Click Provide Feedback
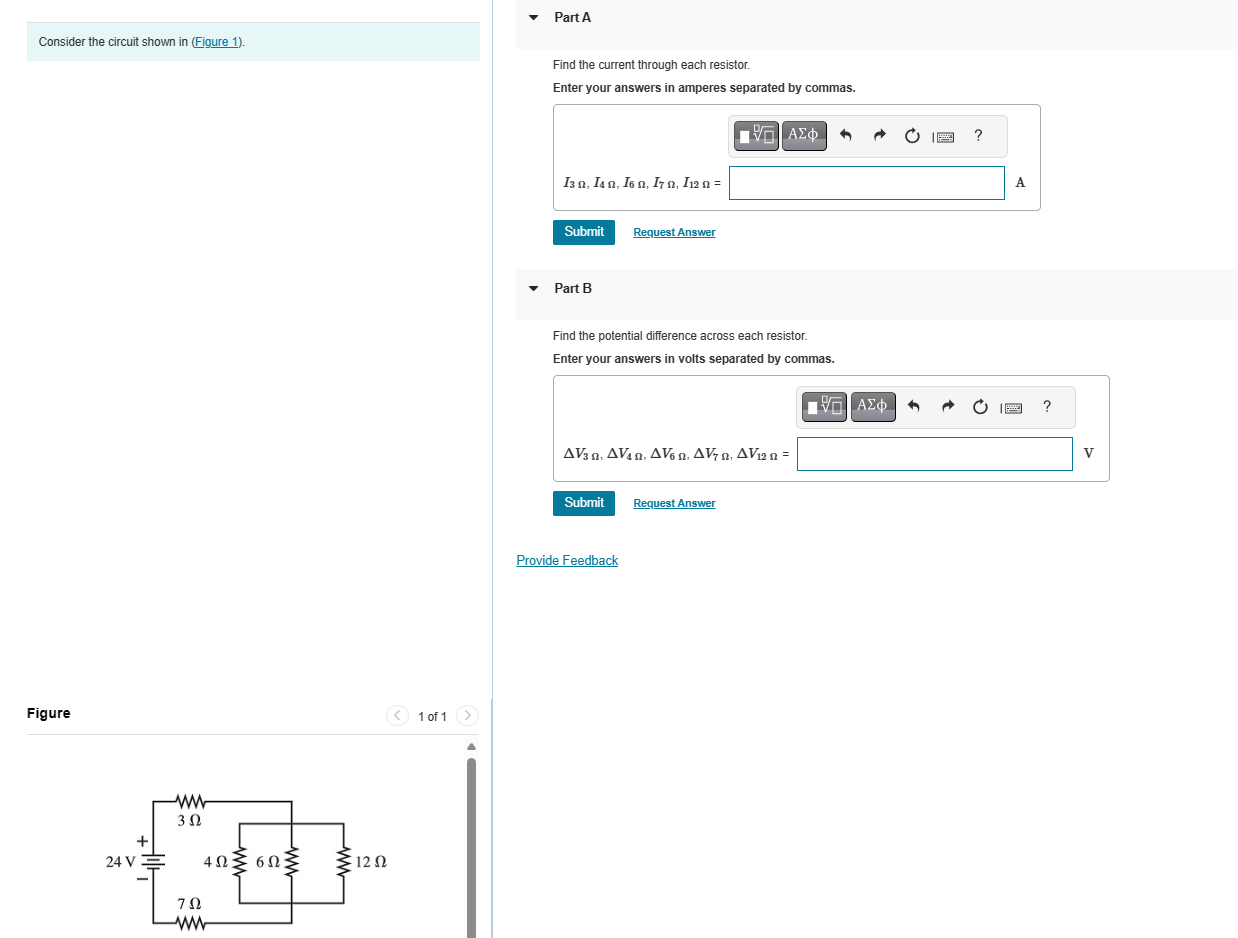The image size is (1238, 938). [567, 560]
